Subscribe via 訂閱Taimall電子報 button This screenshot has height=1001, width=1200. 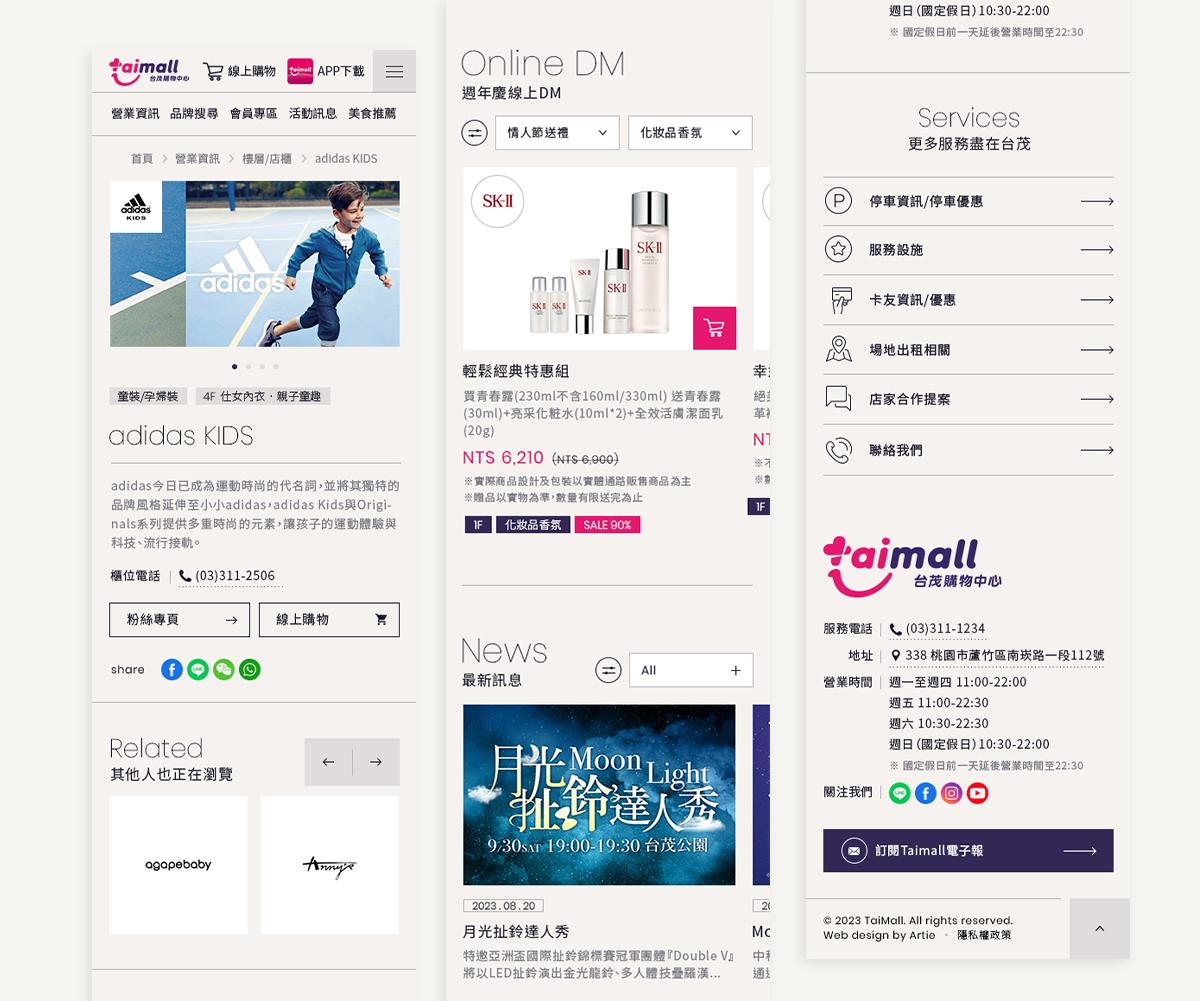click(x=968, y=851)
